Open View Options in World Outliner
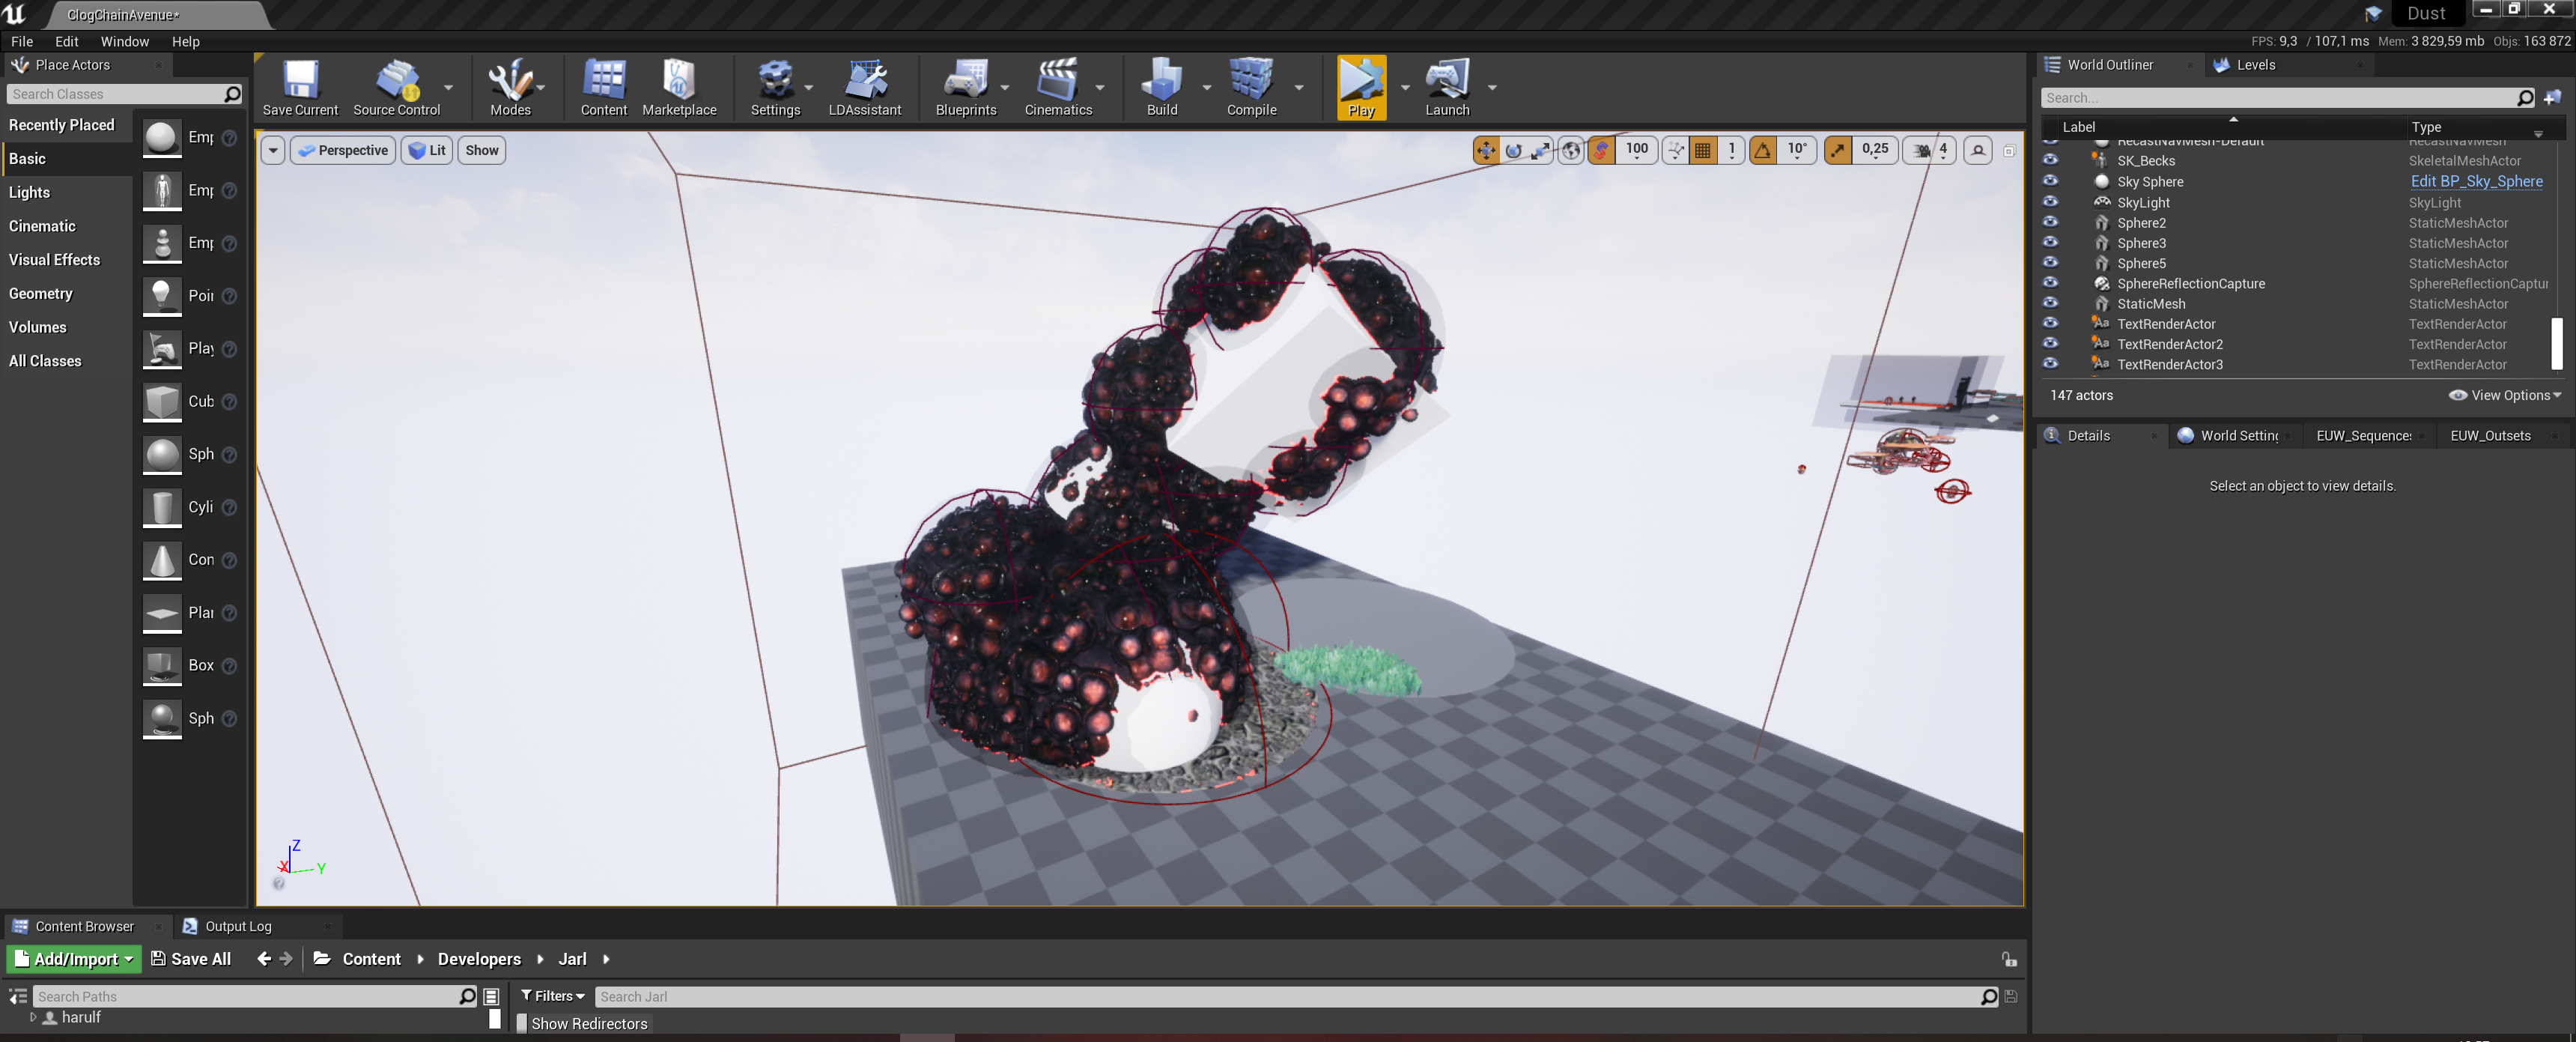The height and width of the screenshot is (1042, 2576). click(x=2505, y=395)
